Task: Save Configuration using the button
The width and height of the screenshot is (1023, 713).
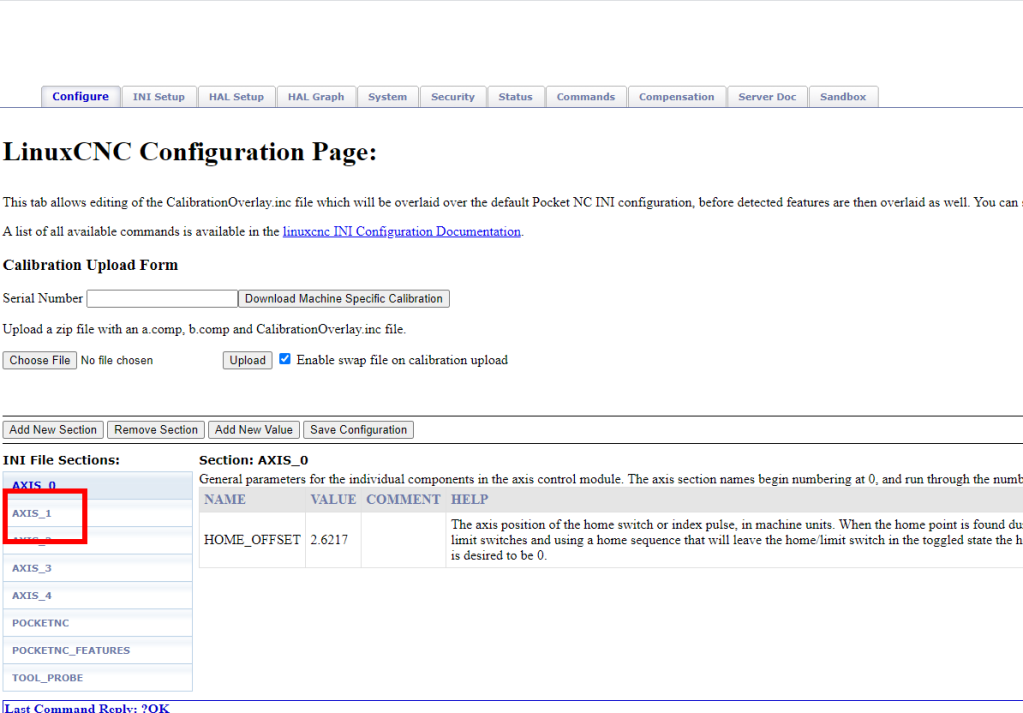Action: 358,430
